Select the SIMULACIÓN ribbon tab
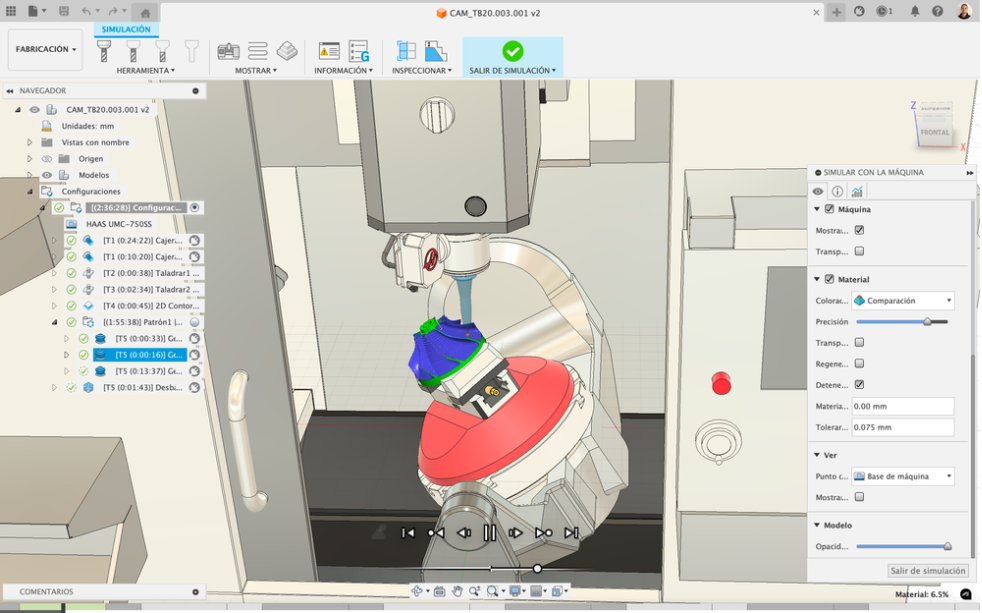 tap(126, 29)
